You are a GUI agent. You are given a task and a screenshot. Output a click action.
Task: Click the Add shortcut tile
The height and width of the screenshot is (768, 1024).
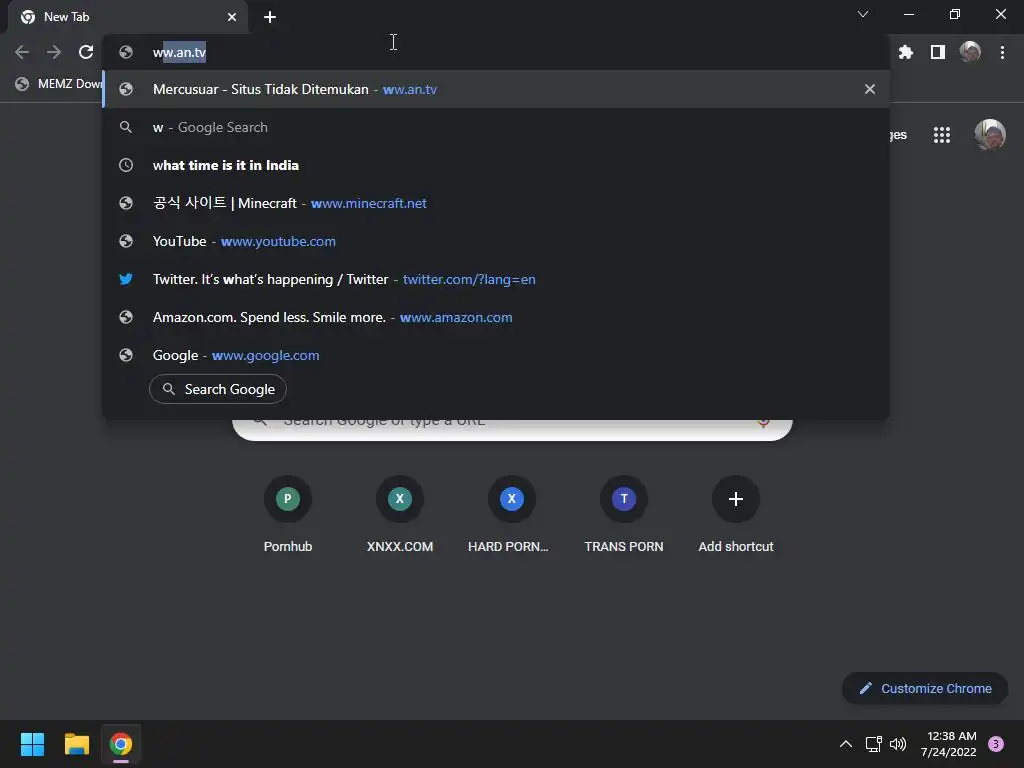click(735, 515)
